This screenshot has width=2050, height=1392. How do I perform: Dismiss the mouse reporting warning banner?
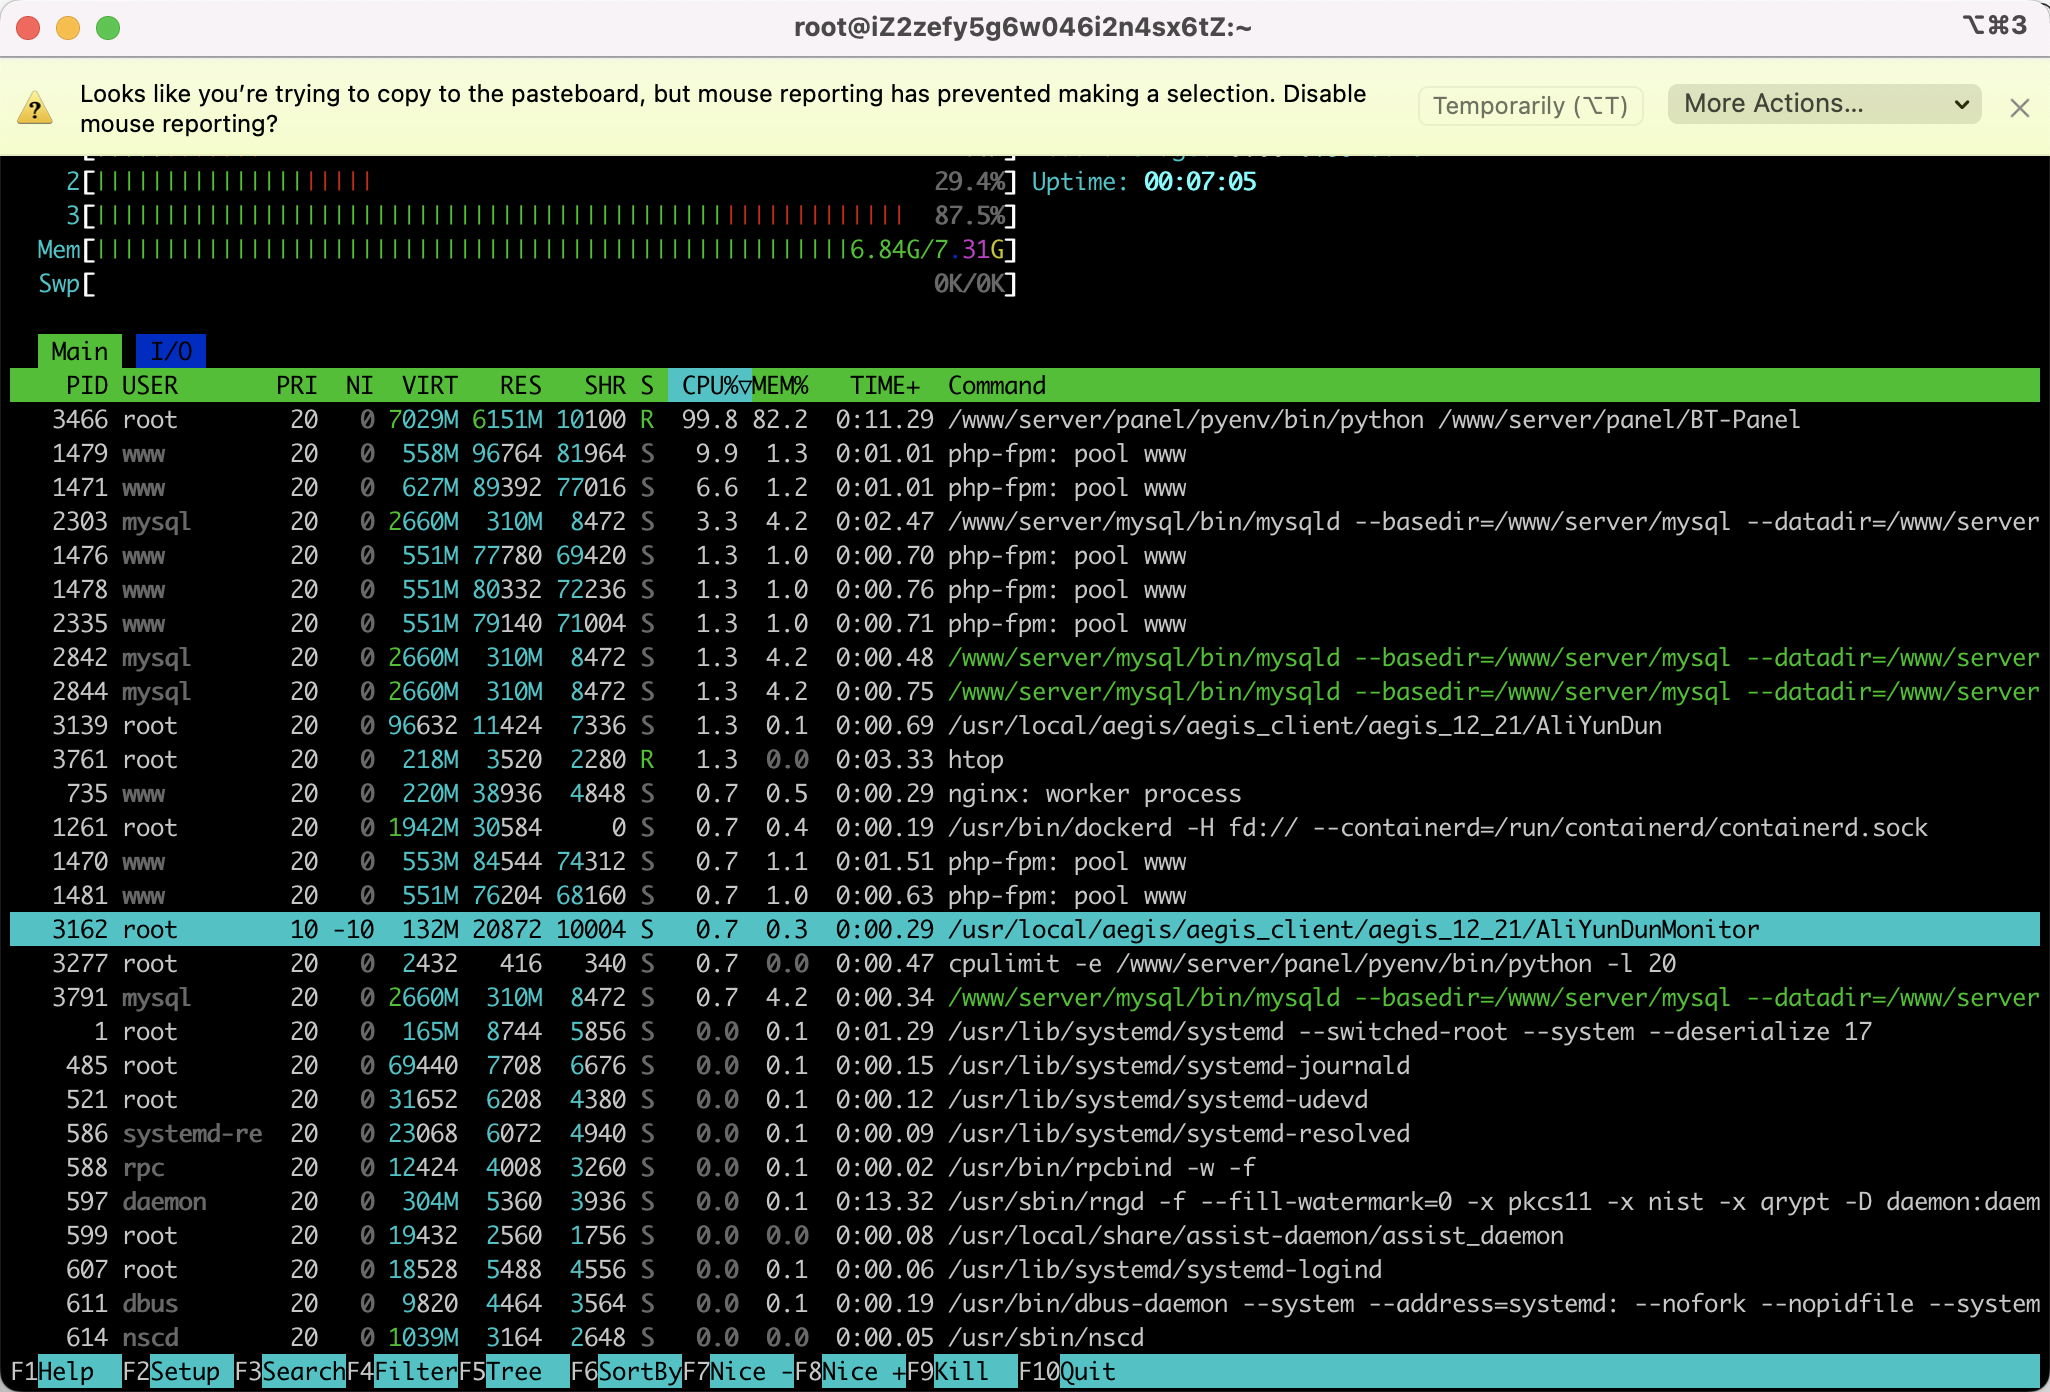click(x=2019, y=108)
